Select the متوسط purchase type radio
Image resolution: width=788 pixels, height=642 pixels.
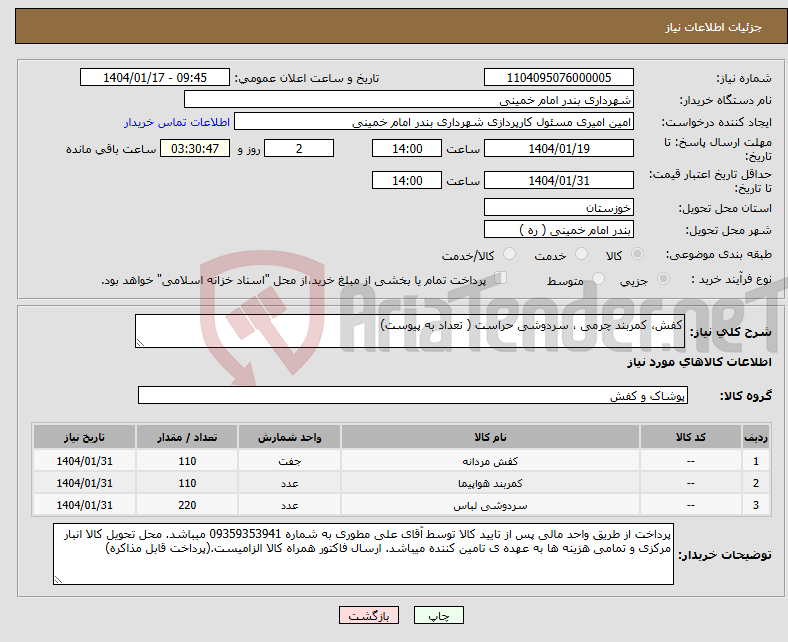coord(598,278)
